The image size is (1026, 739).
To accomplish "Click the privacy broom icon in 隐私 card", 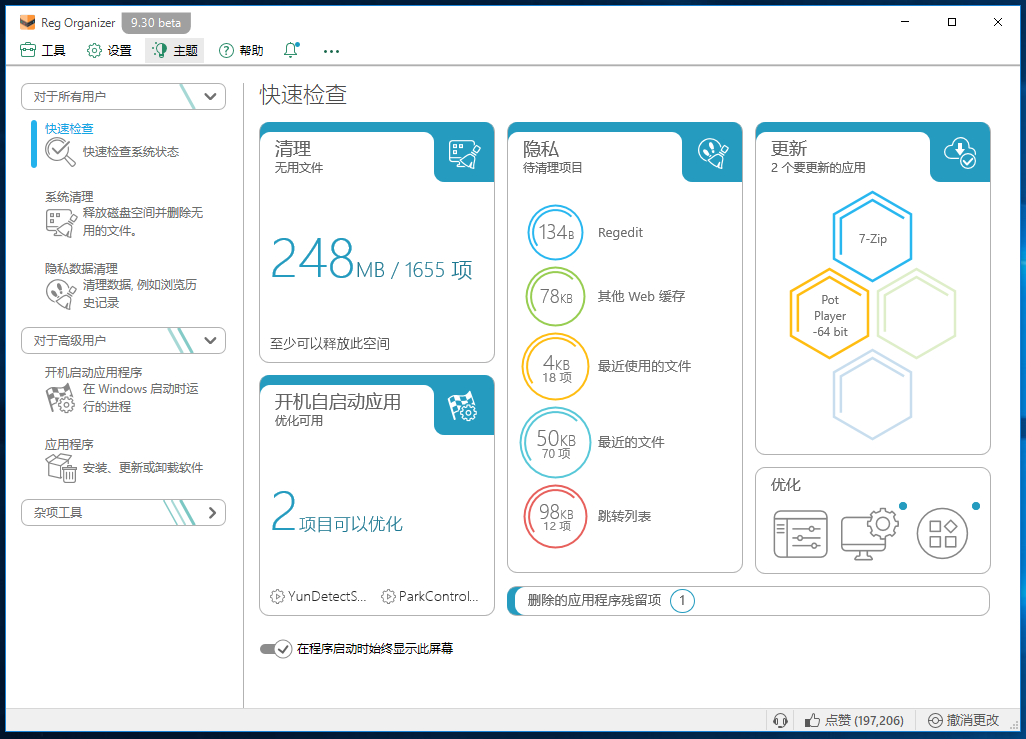I will click(712, 152).
